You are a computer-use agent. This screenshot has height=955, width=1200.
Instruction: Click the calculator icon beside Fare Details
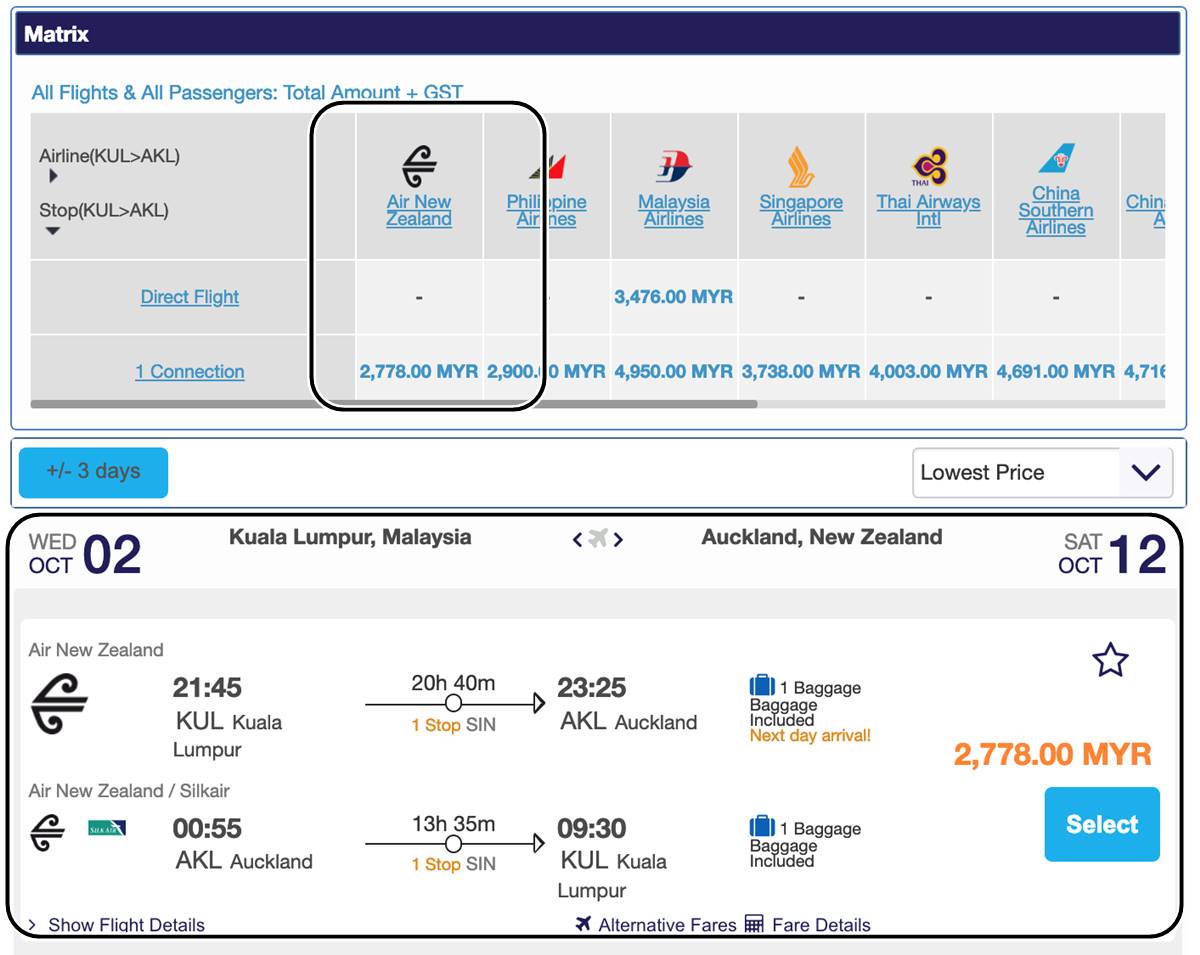click(754, 924)
